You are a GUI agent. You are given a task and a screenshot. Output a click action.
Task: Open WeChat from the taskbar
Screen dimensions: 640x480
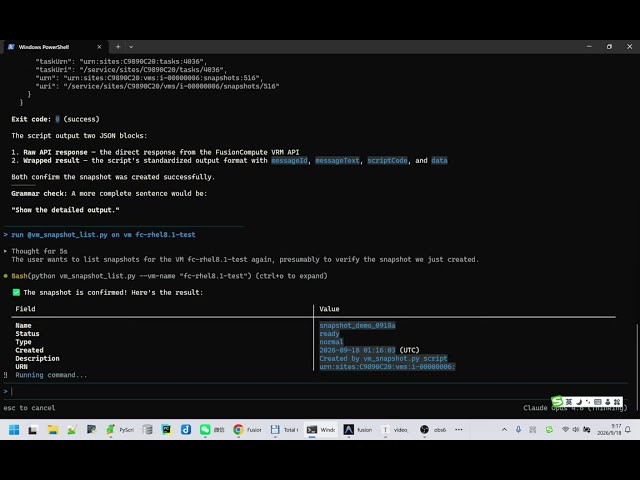tap(212, 429)
